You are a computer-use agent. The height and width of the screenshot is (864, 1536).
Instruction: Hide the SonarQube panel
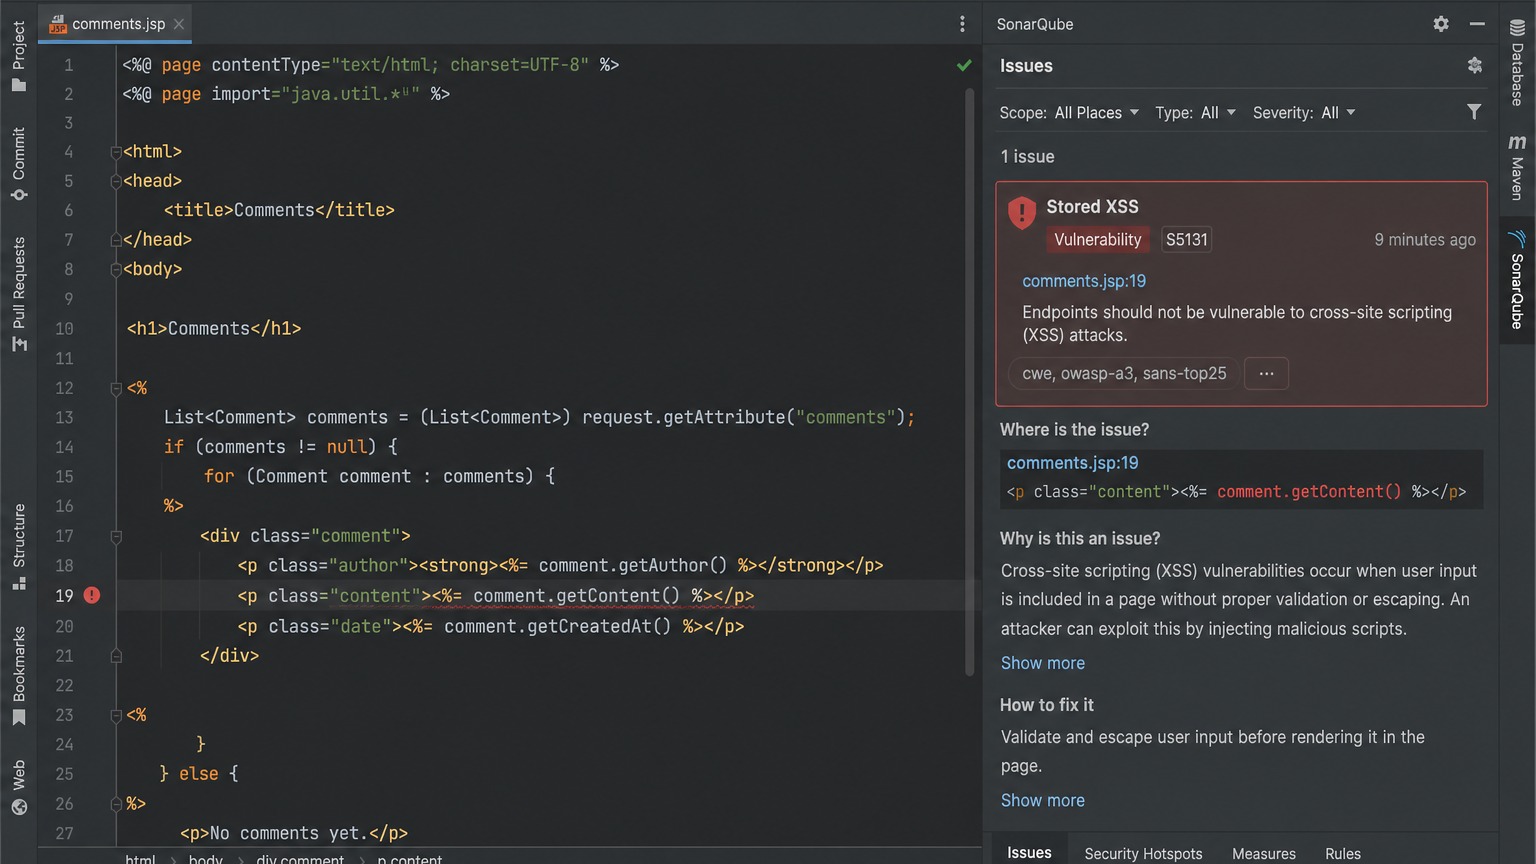[1477, 24]
